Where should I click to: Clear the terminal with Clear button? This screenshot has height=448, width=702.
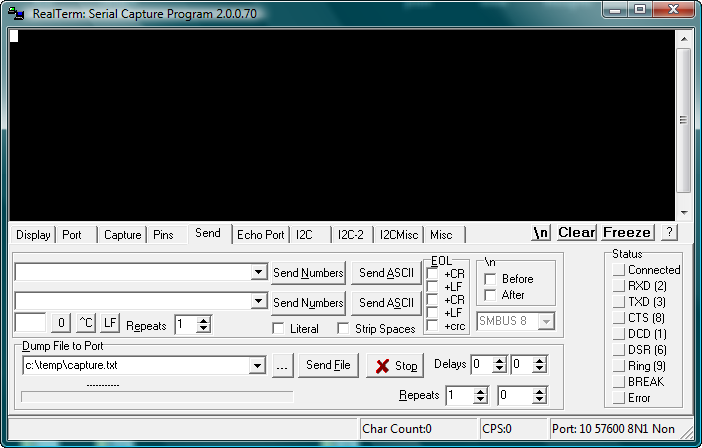576,232
